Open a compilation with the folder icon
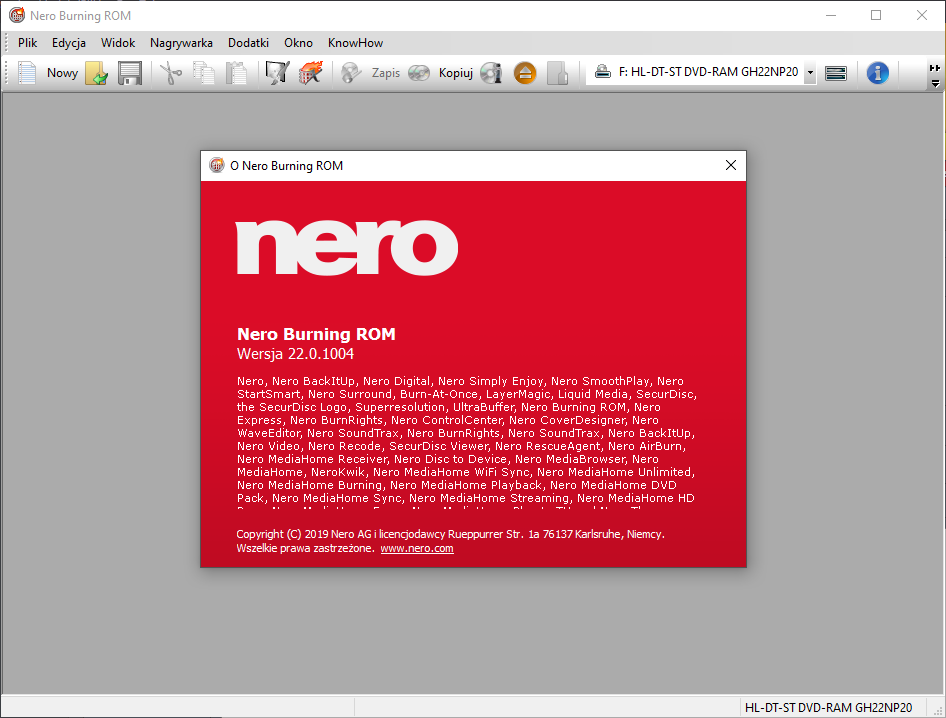The image size is (946, 718). tap(97, 73)
